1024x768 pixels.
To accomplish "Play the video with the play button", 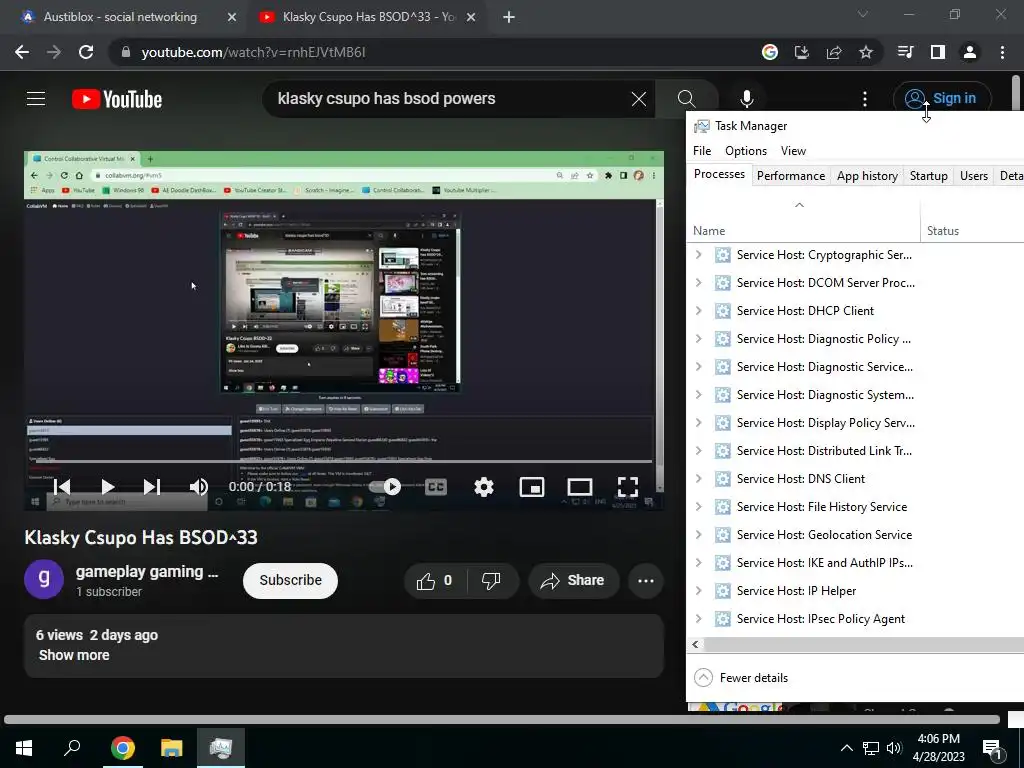I will pos(108,487).
